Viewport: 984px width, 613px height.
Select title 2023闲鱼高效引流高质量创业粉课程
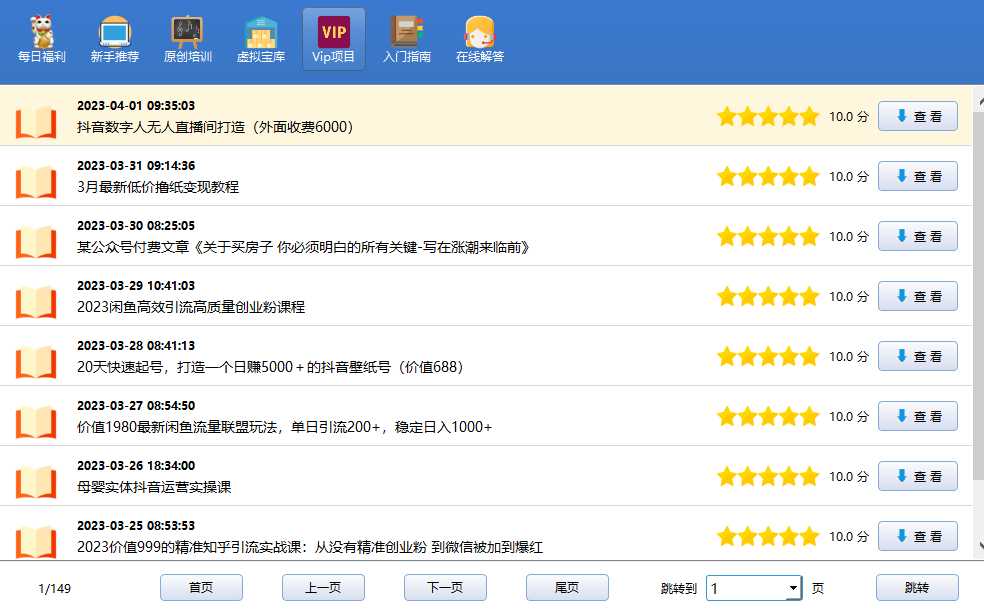191,307
